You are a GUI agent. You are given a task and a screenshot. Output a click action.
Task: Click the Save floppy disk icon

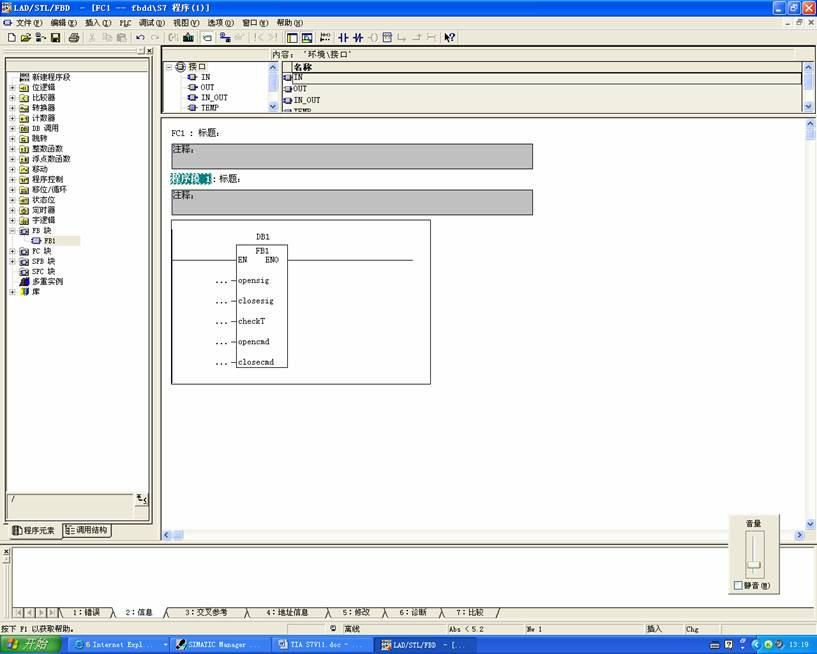(x=55, y=38)
